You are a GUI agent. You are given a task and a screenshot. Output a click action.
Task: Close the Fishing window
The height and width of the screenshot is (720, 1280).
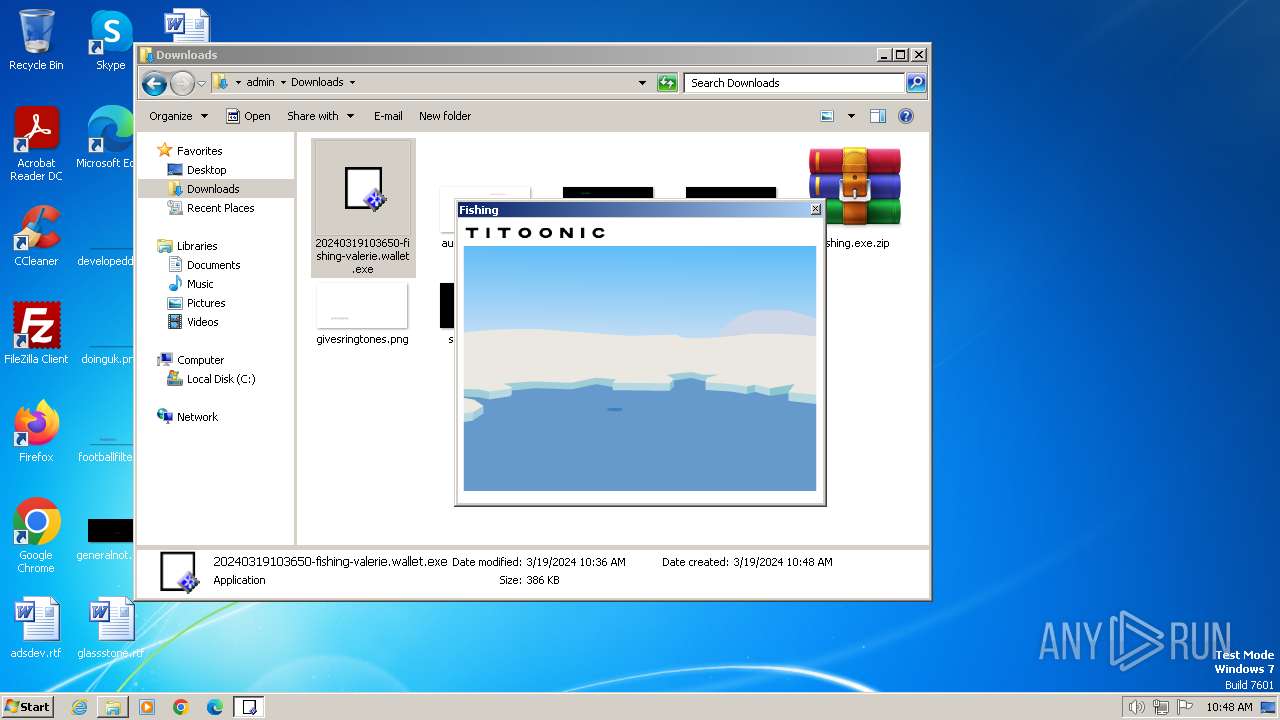[x=815, y=210]
